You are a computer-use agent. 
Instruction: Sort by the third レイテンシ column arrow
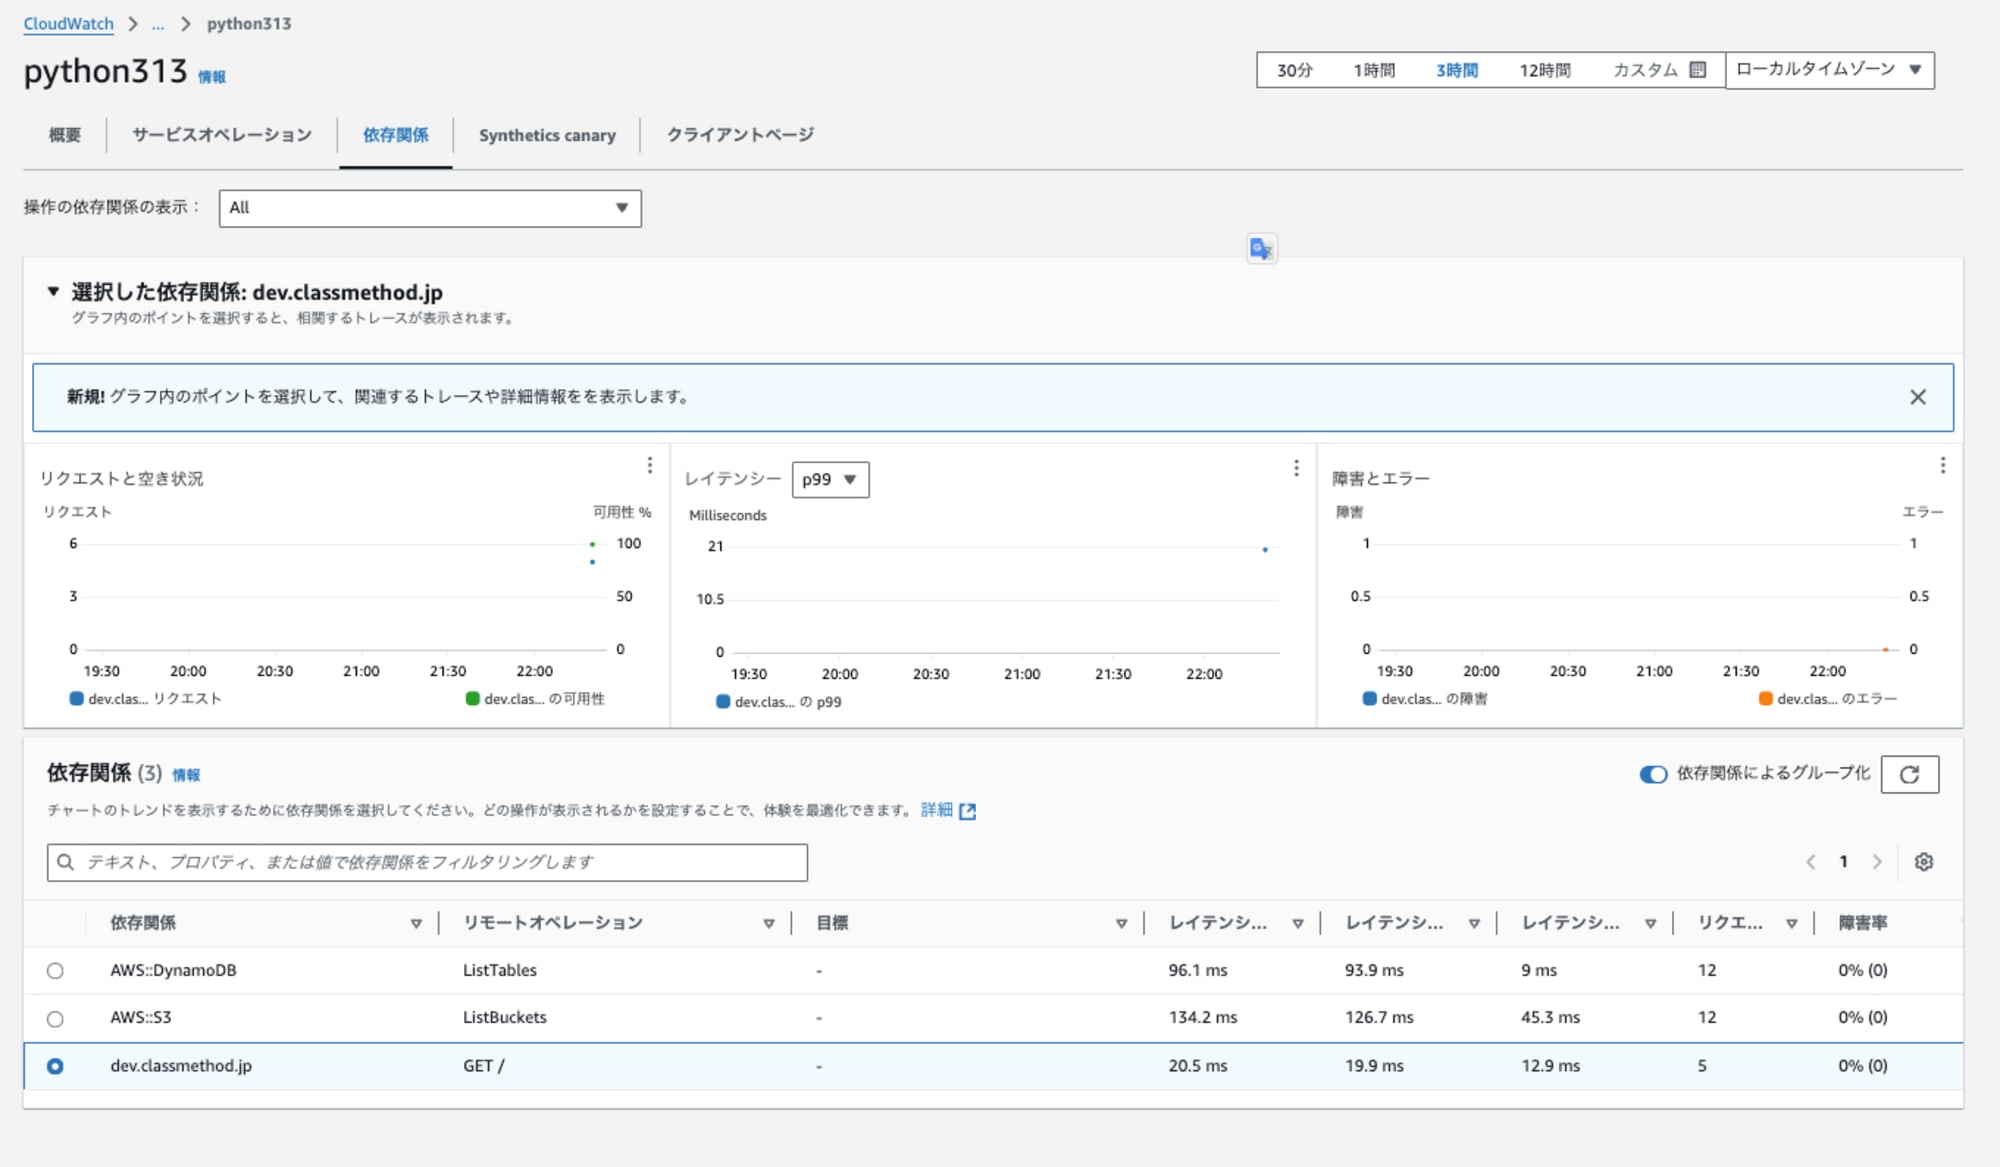(1650, 924)
